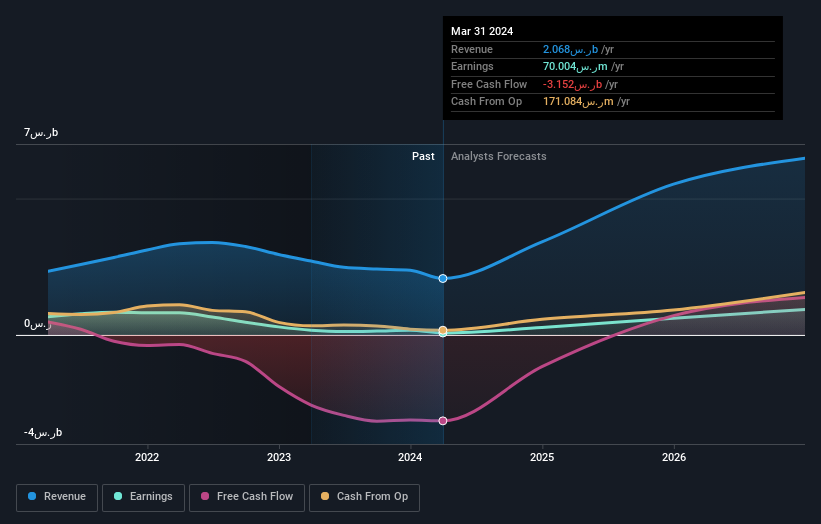Click the Earnings value 70.004 in tooltip
This screenshot has width=821, height=524.
575,66
